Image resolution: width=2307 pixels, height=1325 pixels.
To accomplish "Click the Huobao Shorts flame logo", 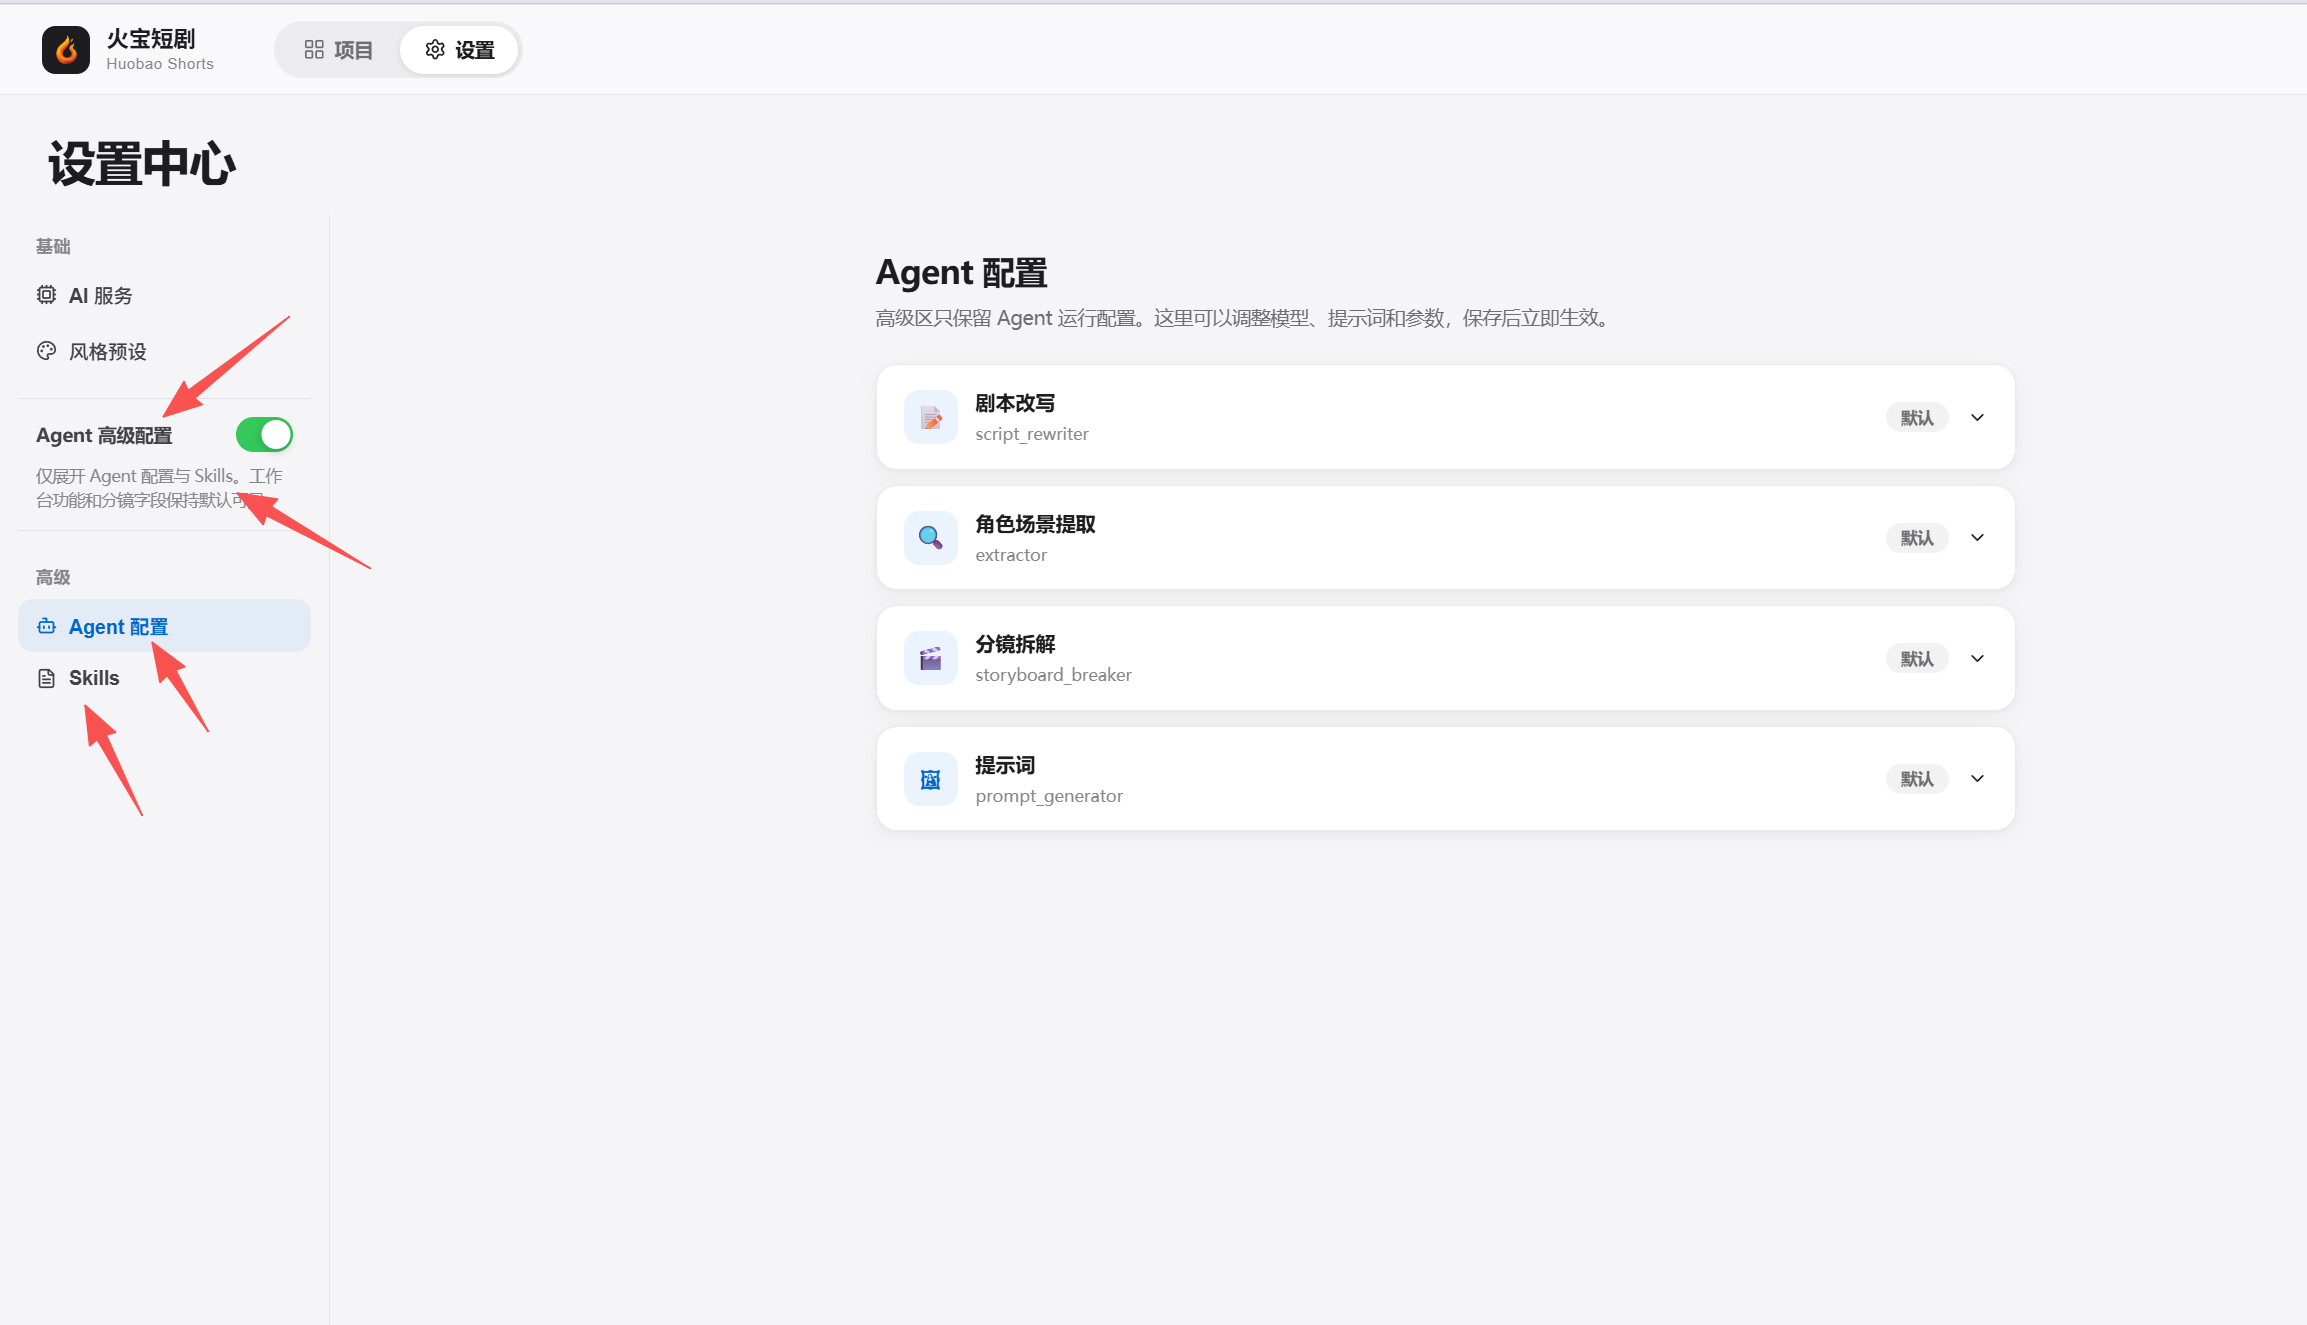I will (66, 50).
